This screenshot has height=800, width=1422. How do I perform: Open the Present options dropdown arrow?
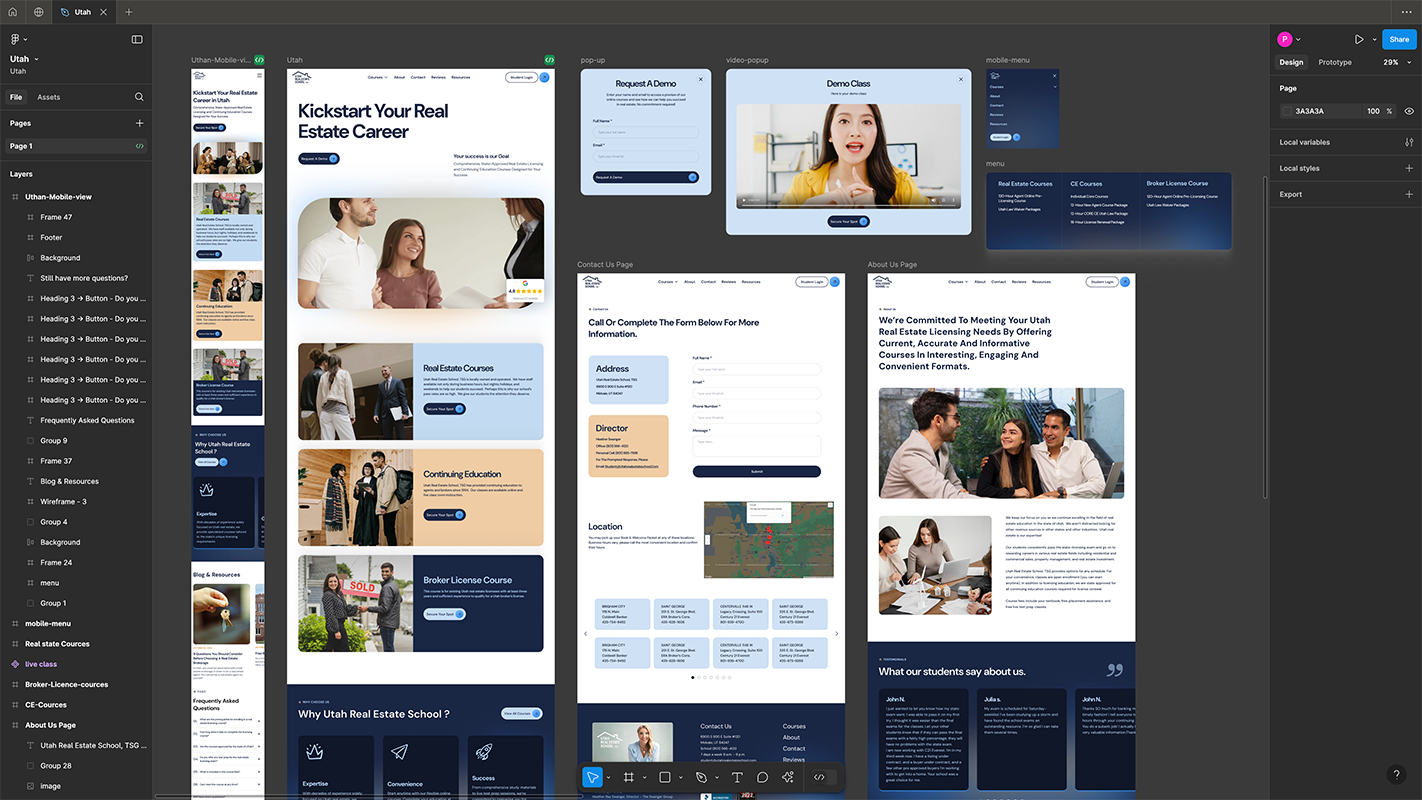(1374, 39)
